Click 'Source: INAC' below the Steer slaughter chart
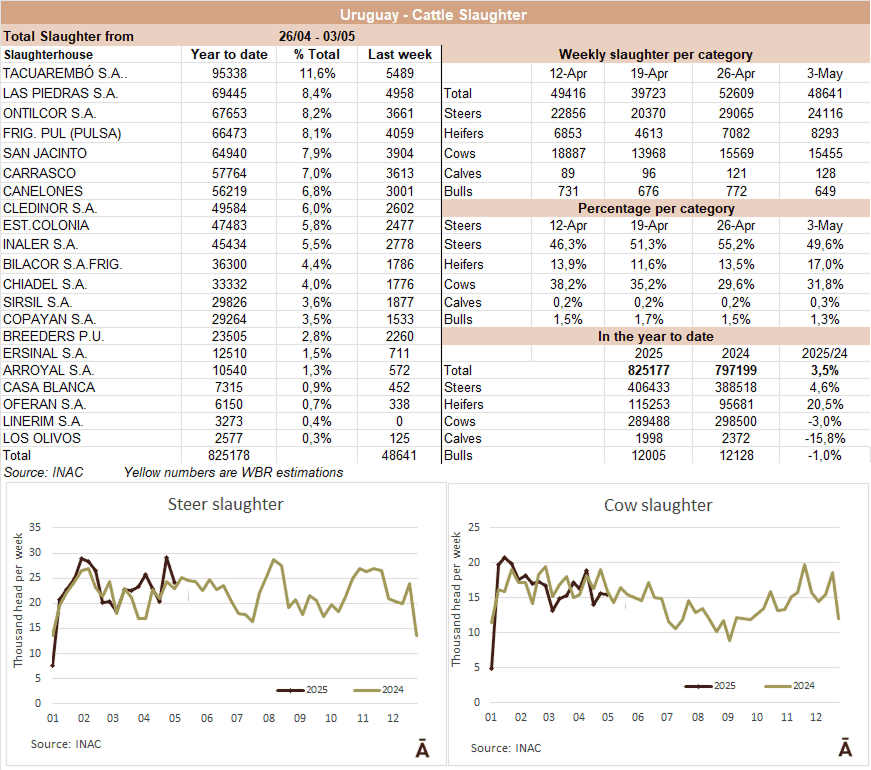Screen dimensions: 871x770 pyautogui.click(x=66, y=744)
